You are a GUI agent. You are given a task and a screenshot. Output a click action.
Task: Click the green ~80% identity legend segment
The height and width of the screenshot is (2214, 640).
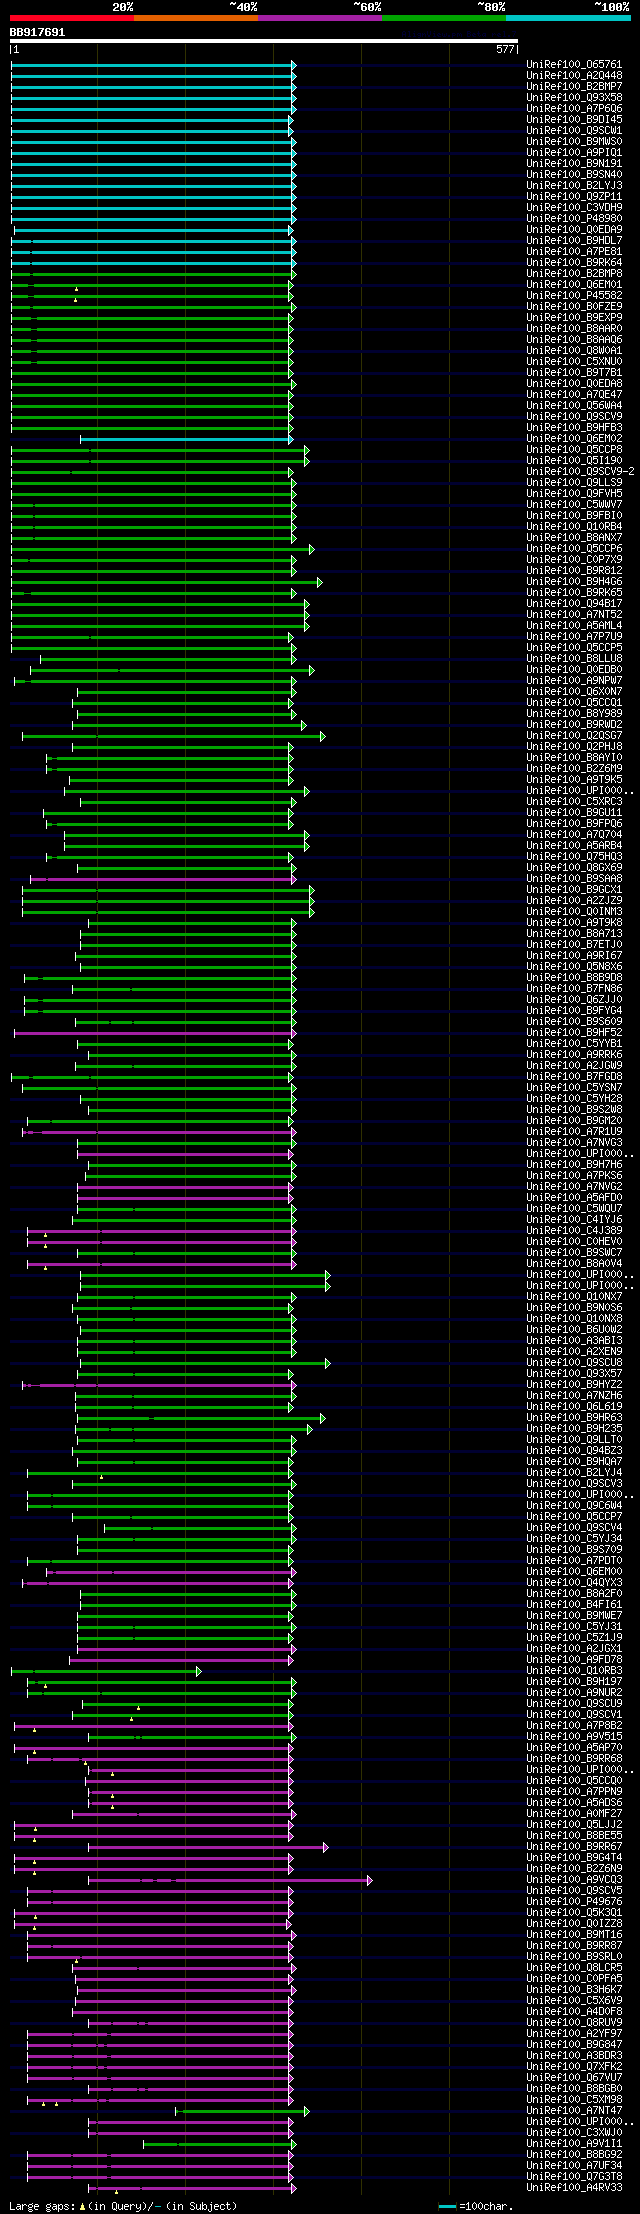444,18
